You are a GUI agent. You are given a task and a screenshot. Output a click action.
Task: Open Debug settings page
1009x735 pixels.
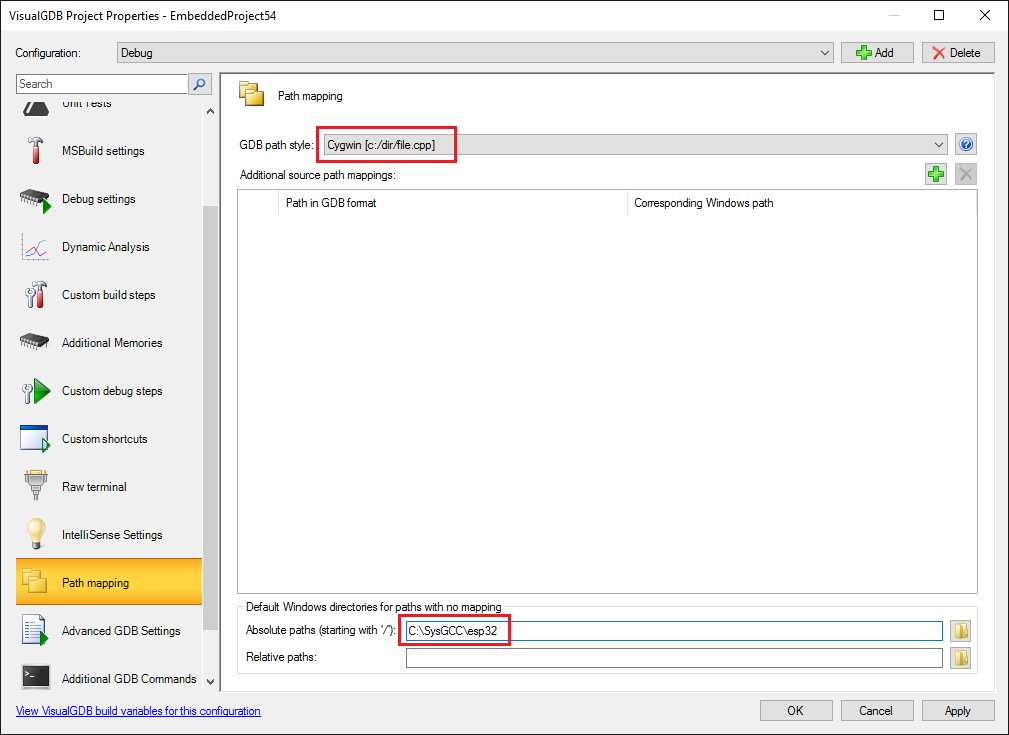(109, 199)
